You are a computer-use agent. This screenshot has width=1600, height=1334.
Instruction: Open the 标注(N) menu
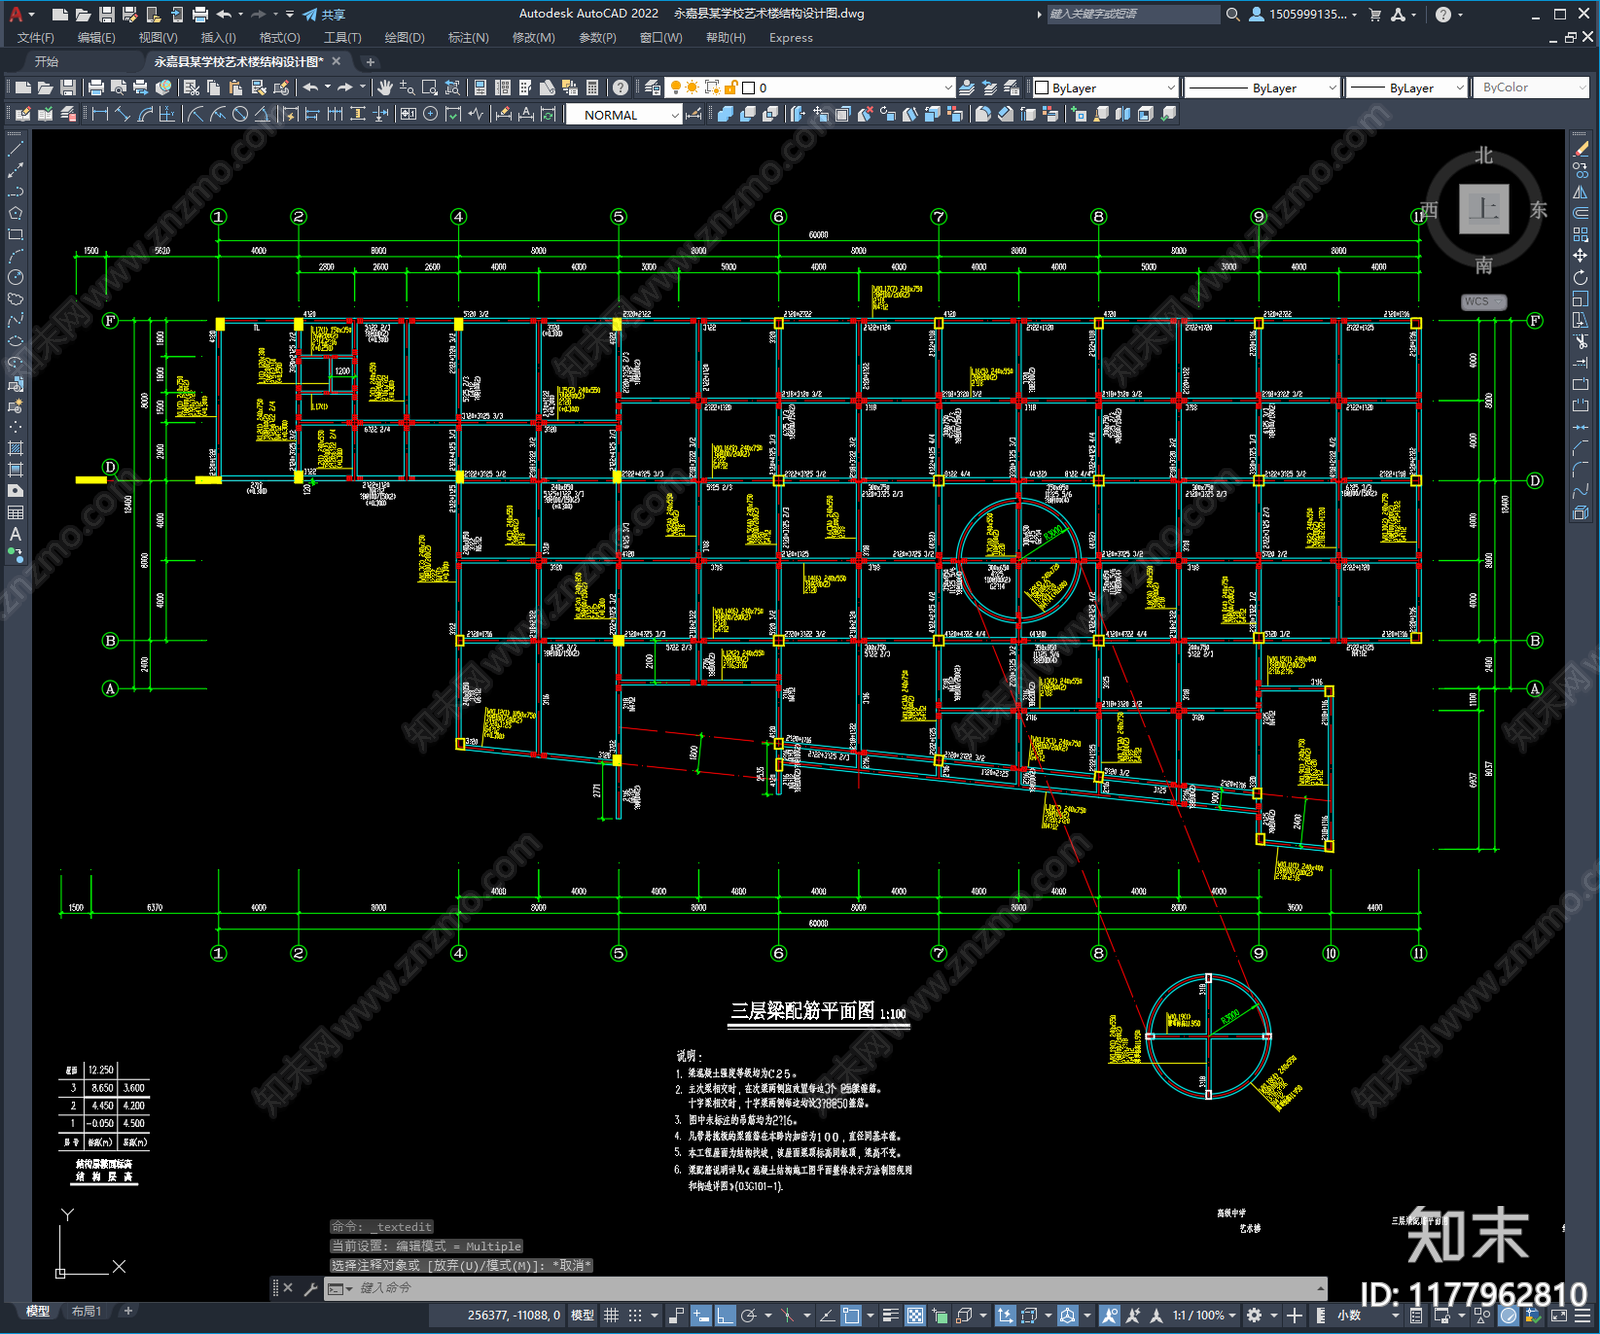468,38
